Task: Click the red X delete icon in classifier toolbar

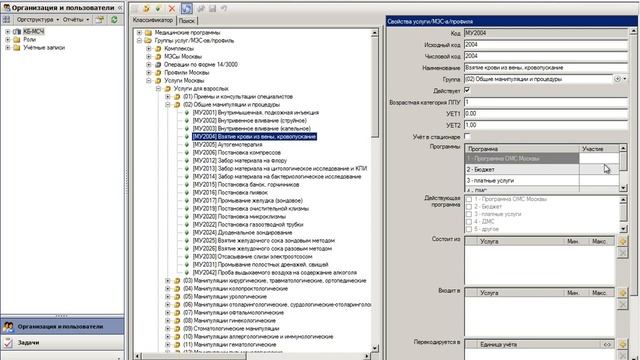Action: (172, 8)
